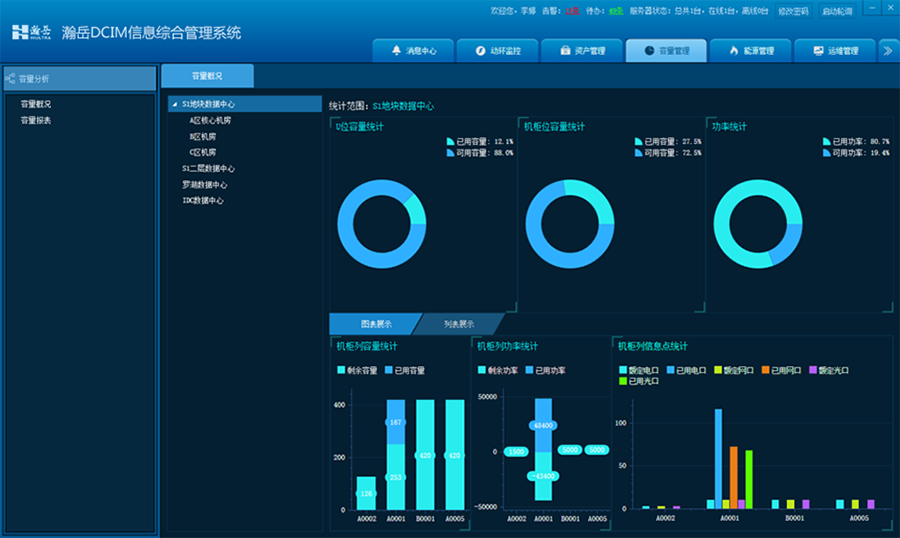The image size is (900, 538).
Task: Click the 启动轮询 button
Action: [838, 11]
